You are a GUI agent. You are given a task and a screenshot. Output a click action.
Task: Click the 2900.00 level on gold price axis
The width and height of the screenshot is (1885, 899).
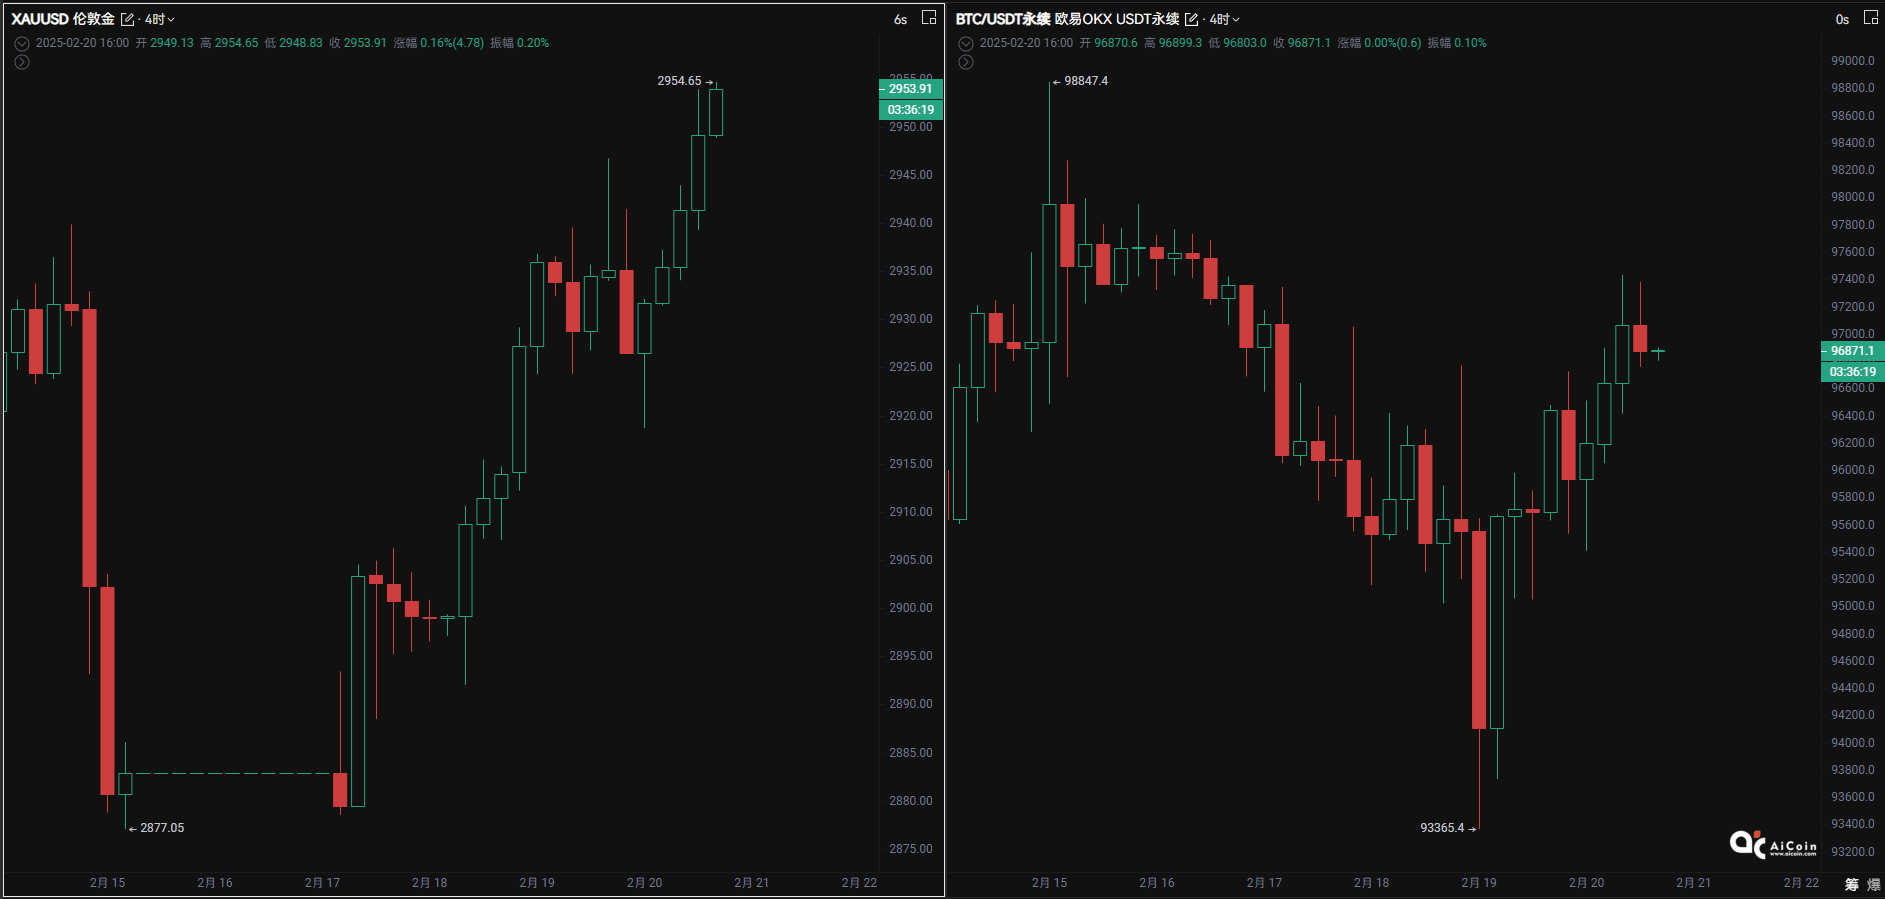click(x=911, y=608)
